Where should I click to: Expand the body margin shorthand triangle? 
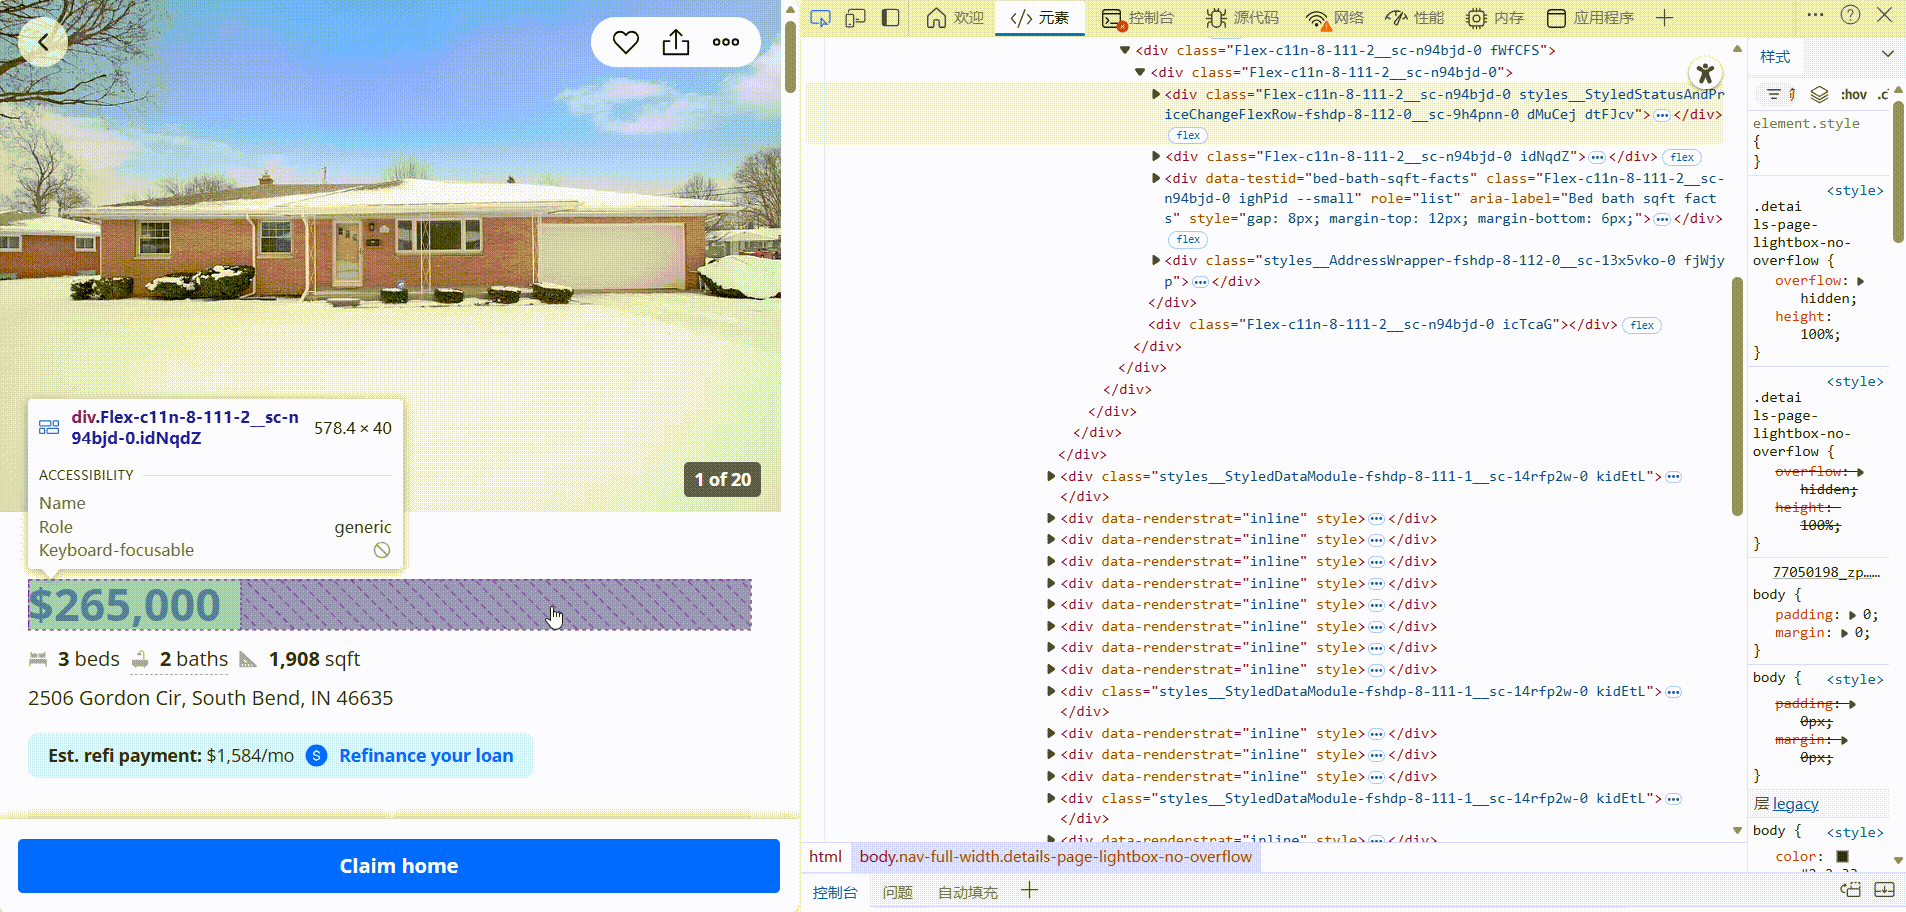click(1844, 633)
